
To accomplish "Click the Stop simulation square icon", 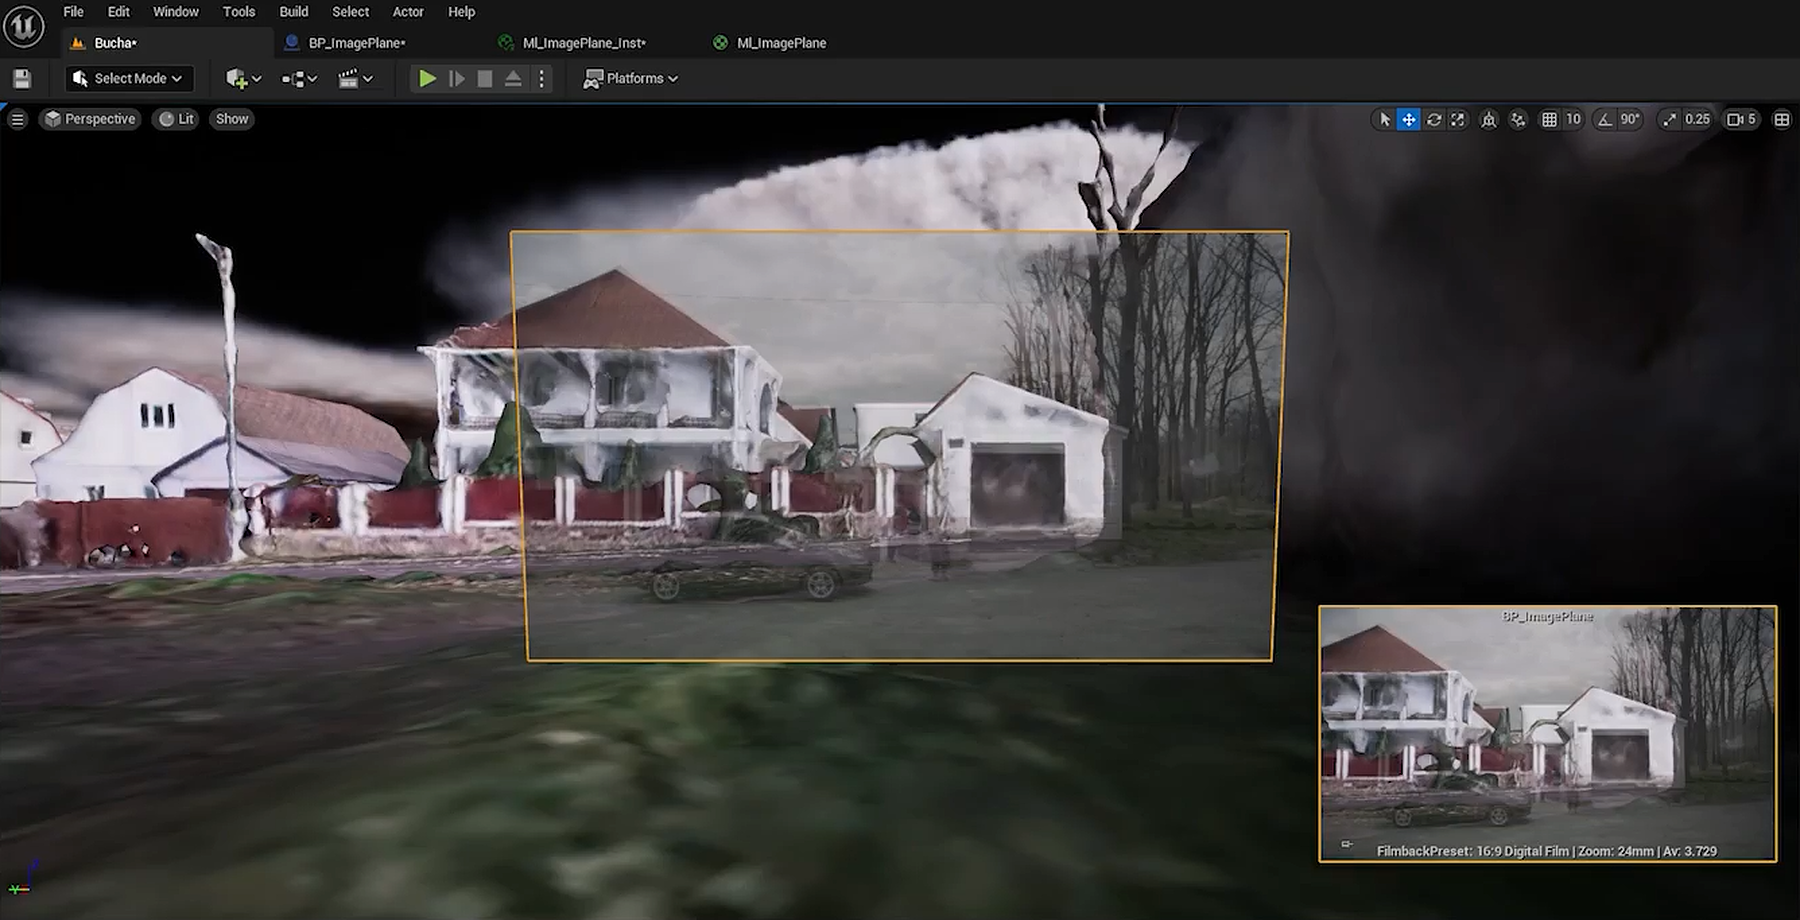I will click(x=485, y=79).
